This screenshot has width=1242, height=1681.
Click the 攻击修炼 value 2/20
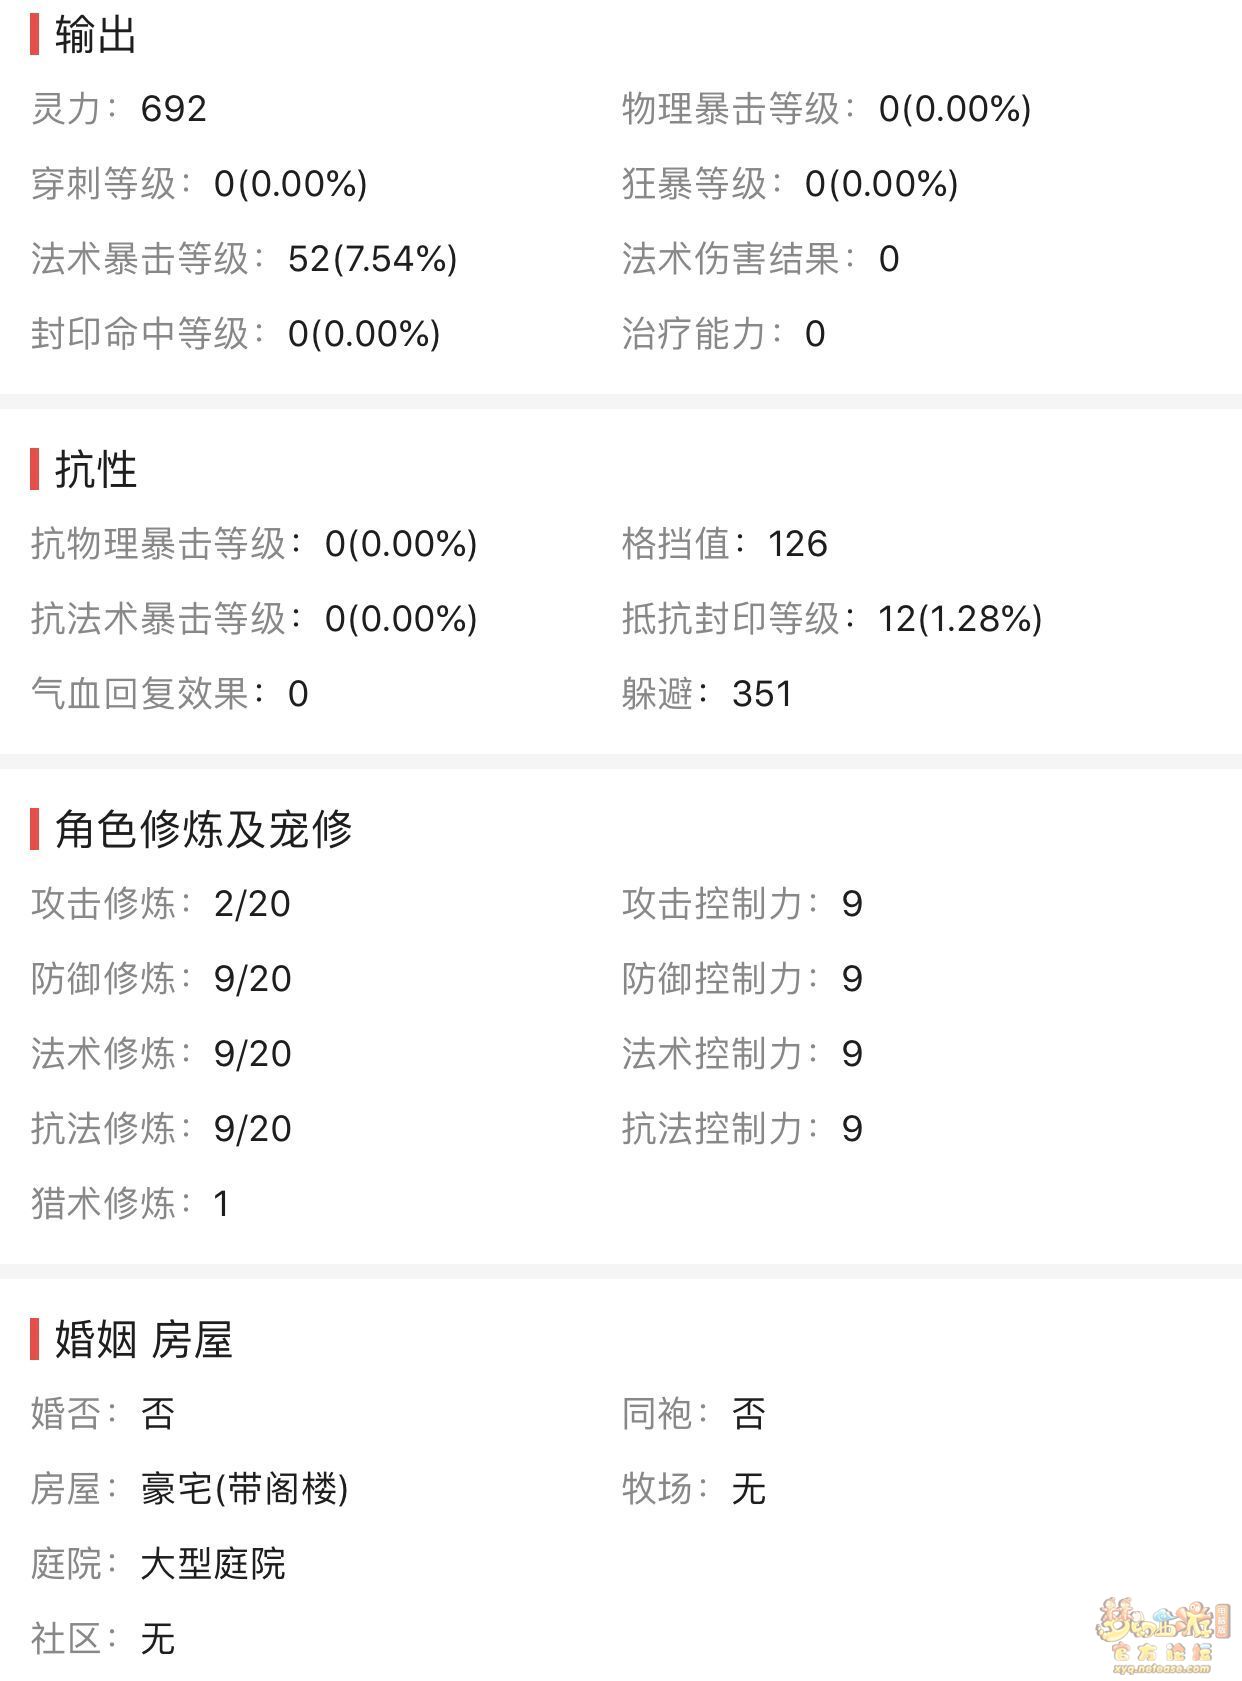click(252, 904)
